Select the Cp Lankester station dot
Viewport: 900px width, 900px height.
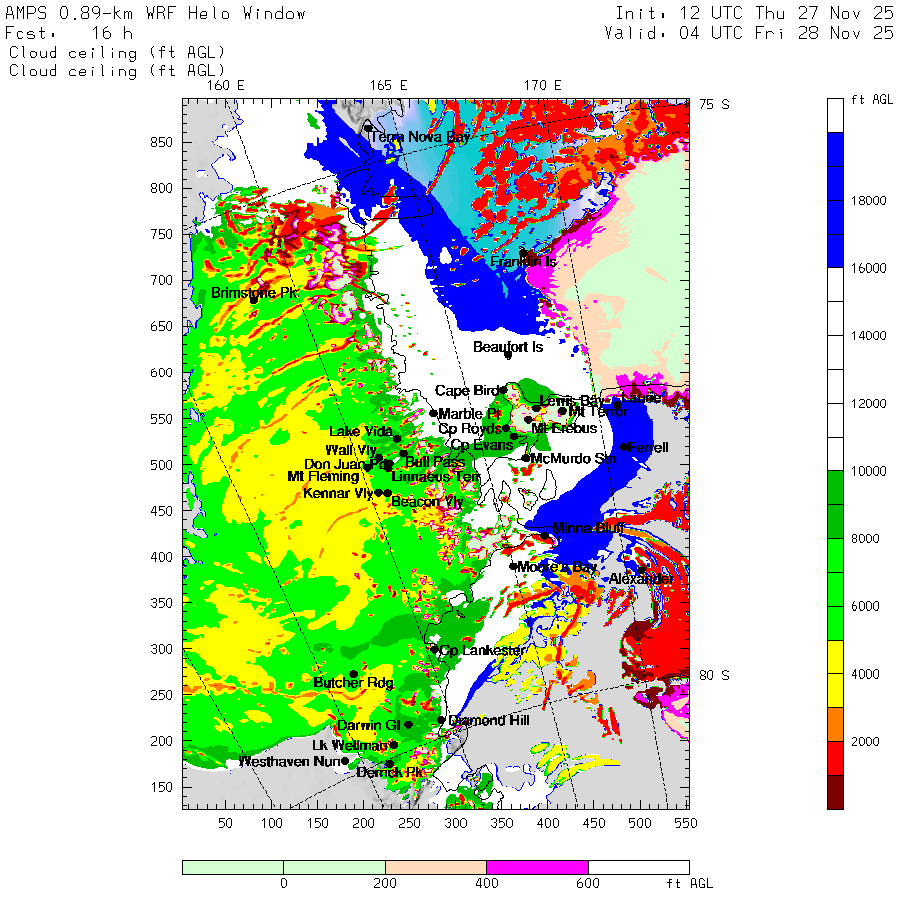tap(434, 650)
